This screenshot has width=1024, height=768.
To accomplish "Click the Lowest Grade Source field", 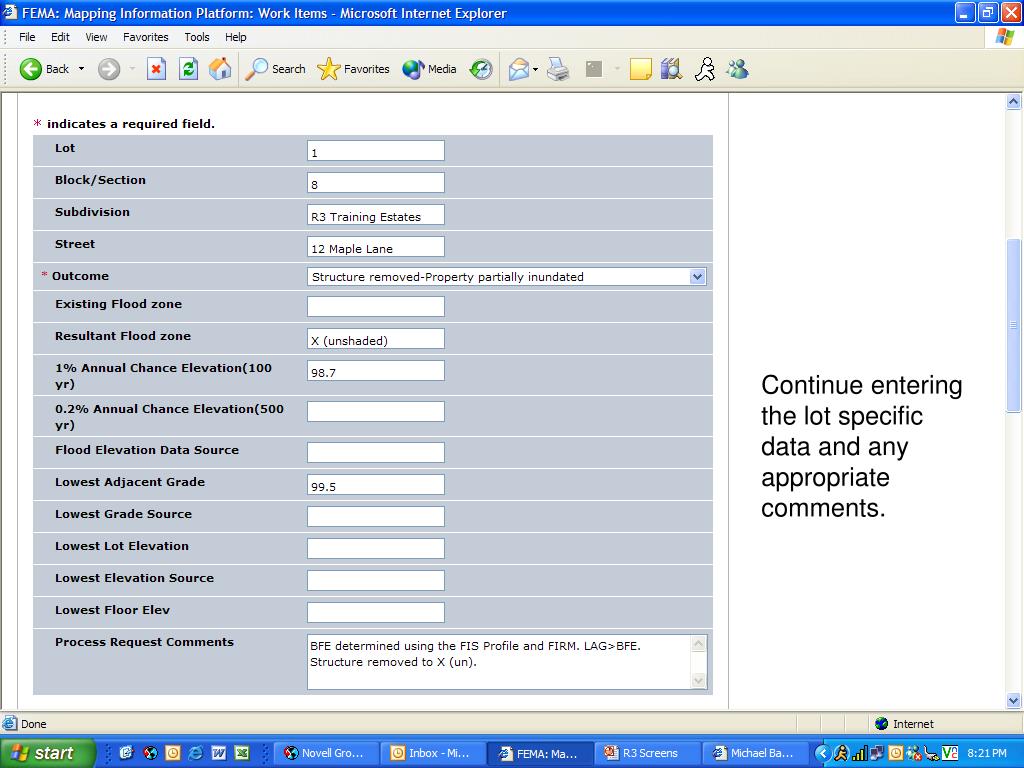I will pos(376,517).
